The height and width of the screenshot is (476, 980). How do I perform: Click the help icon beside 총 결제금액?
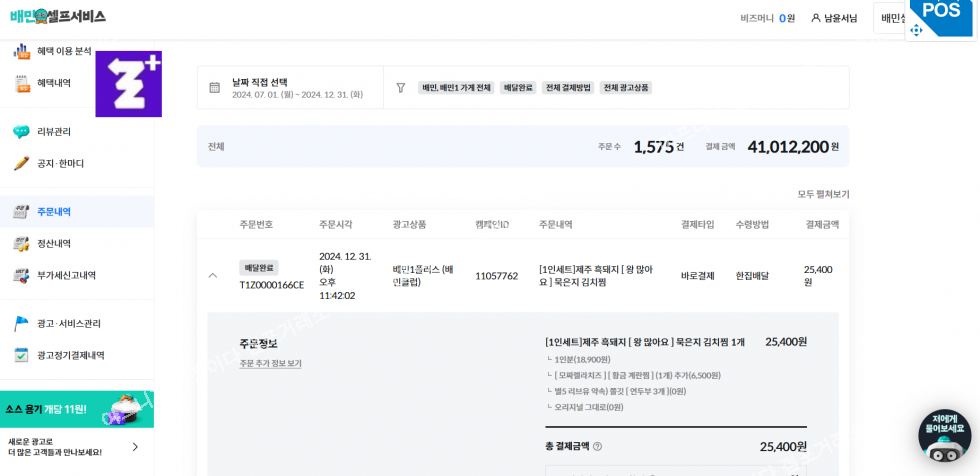[x=598, y=447]
